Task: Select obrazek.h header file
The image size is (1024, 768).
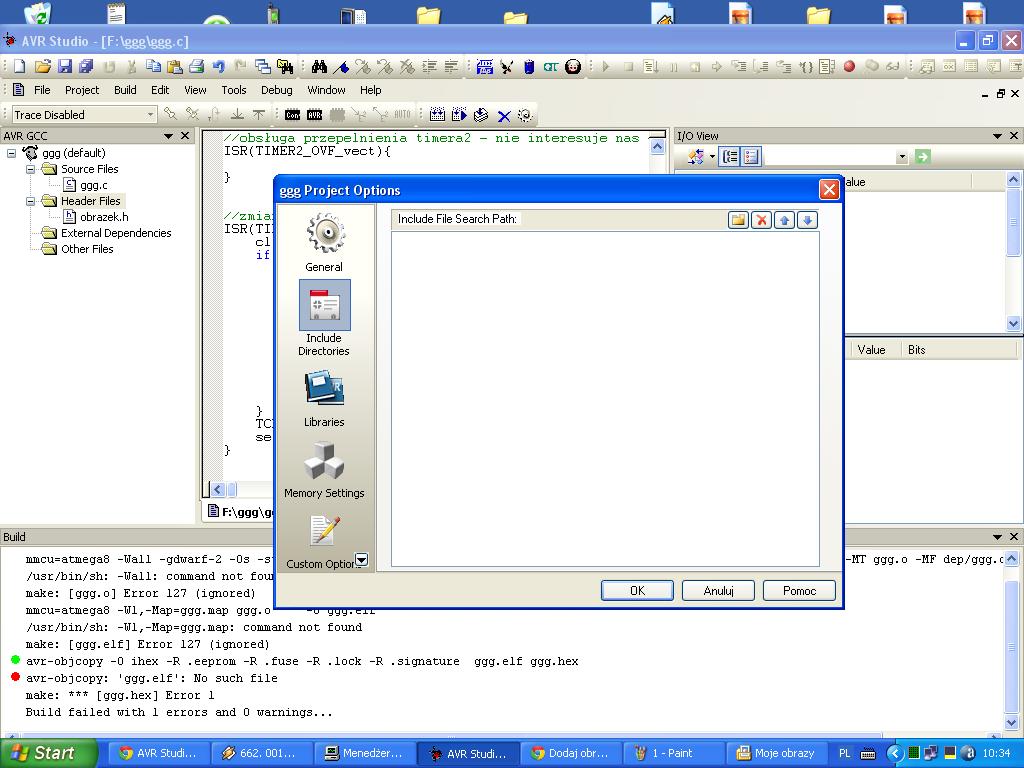Action: coord(103,217)
